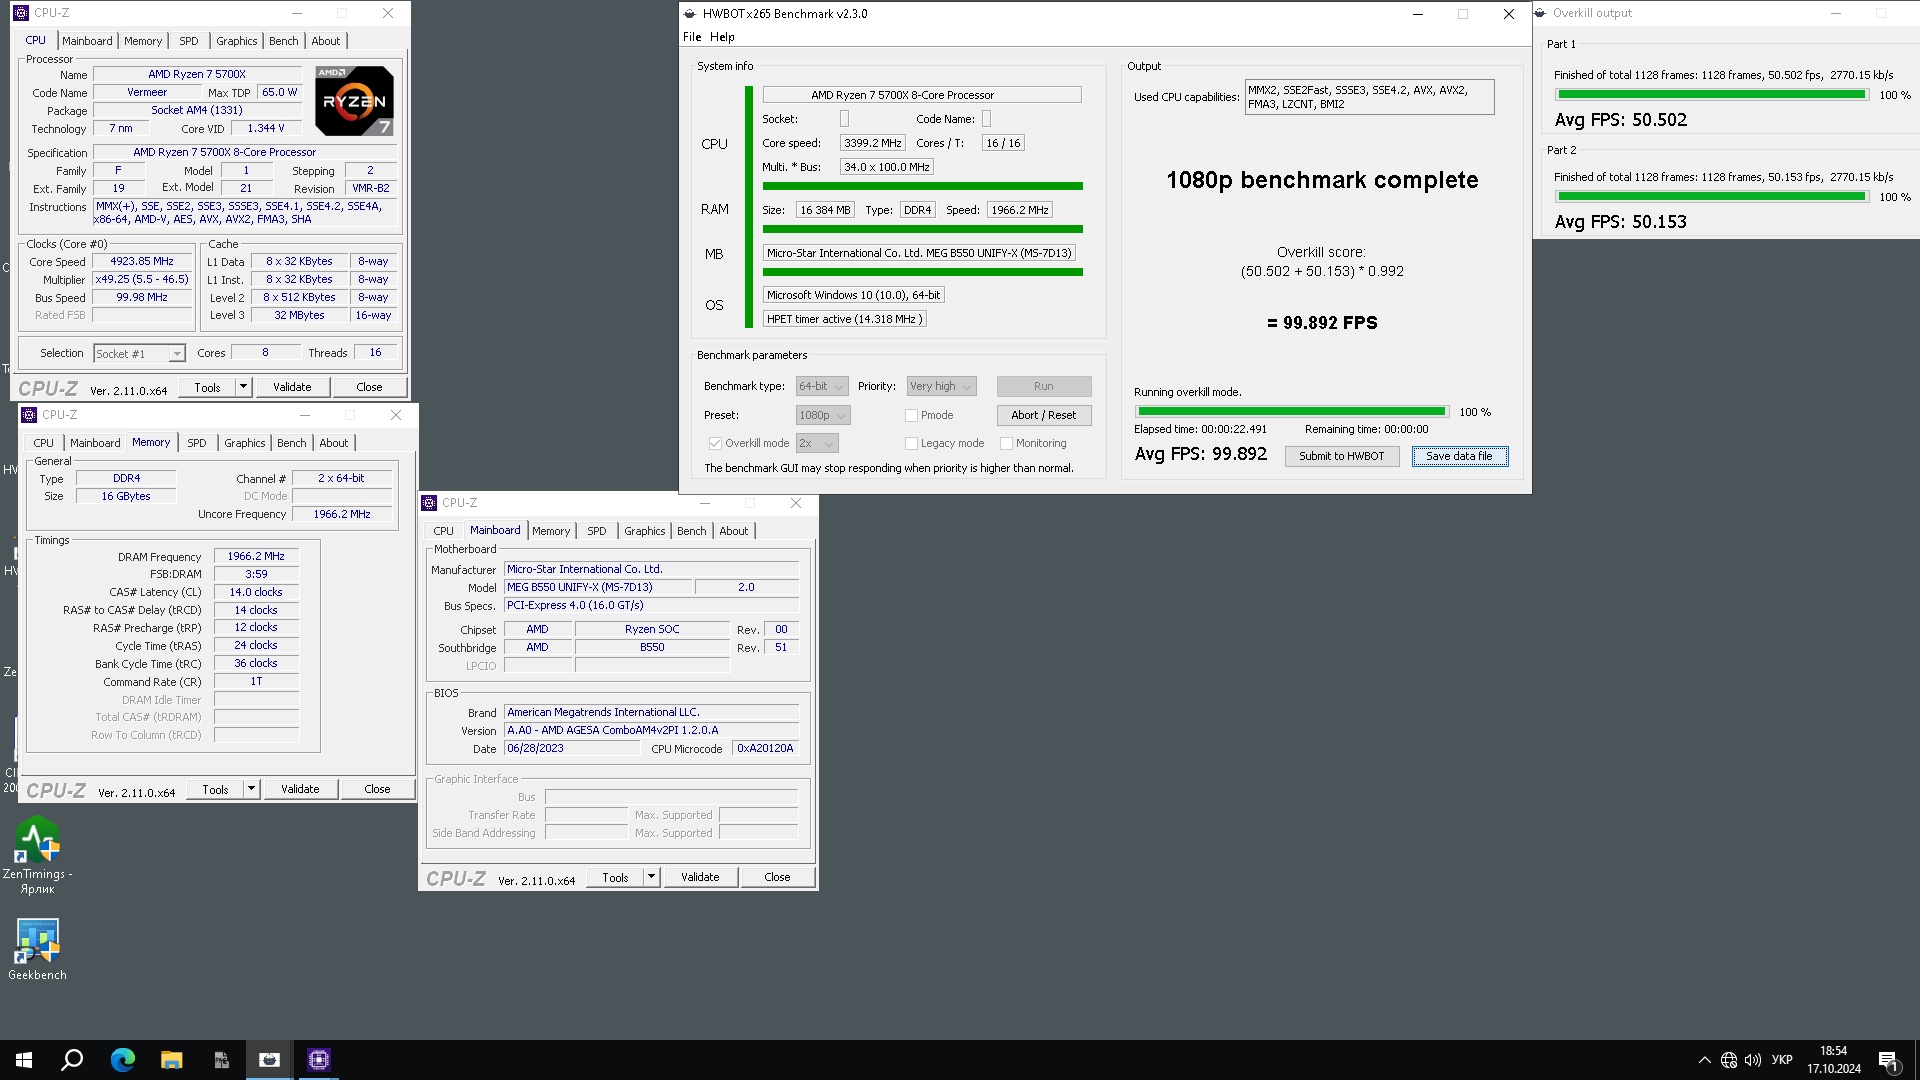This screenshot has height=1080, width=1920.
Task: Click CPU-Z title icon of CPU window
Action: [21, 13]
